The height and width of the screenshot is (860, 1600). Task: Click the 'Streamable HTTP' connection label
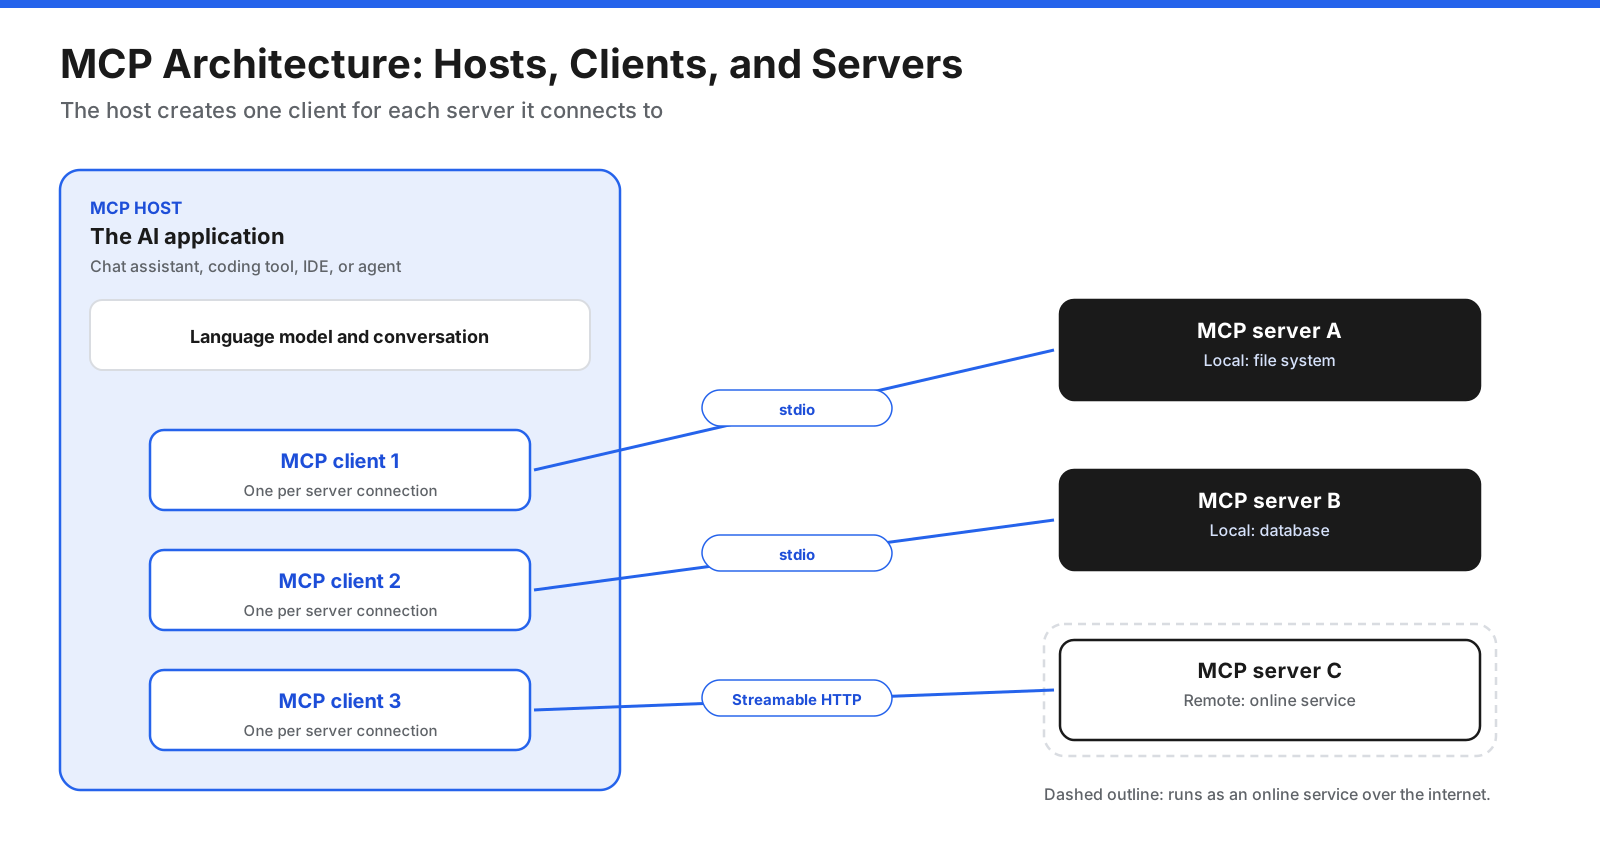[x=797, y=698]
